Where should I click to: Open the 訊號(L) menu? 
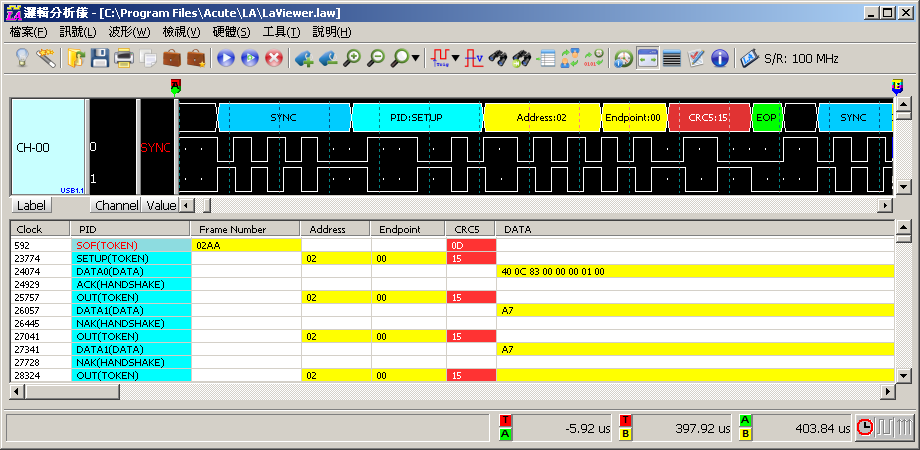click(x=77, y=32)
